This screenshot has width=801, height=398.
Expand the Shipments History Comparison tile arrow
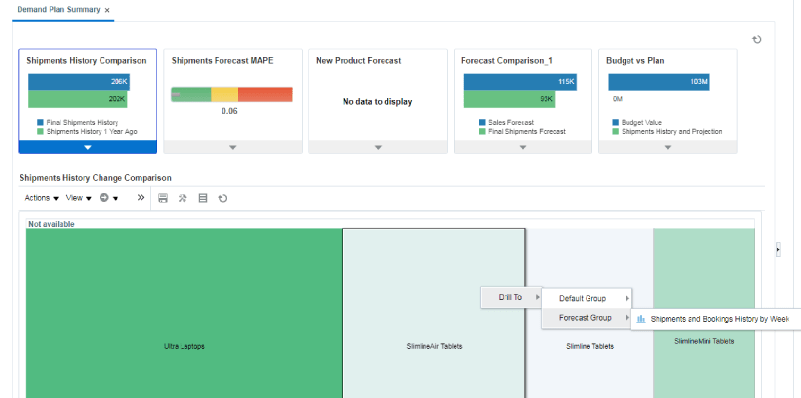[x=87, y=147]
